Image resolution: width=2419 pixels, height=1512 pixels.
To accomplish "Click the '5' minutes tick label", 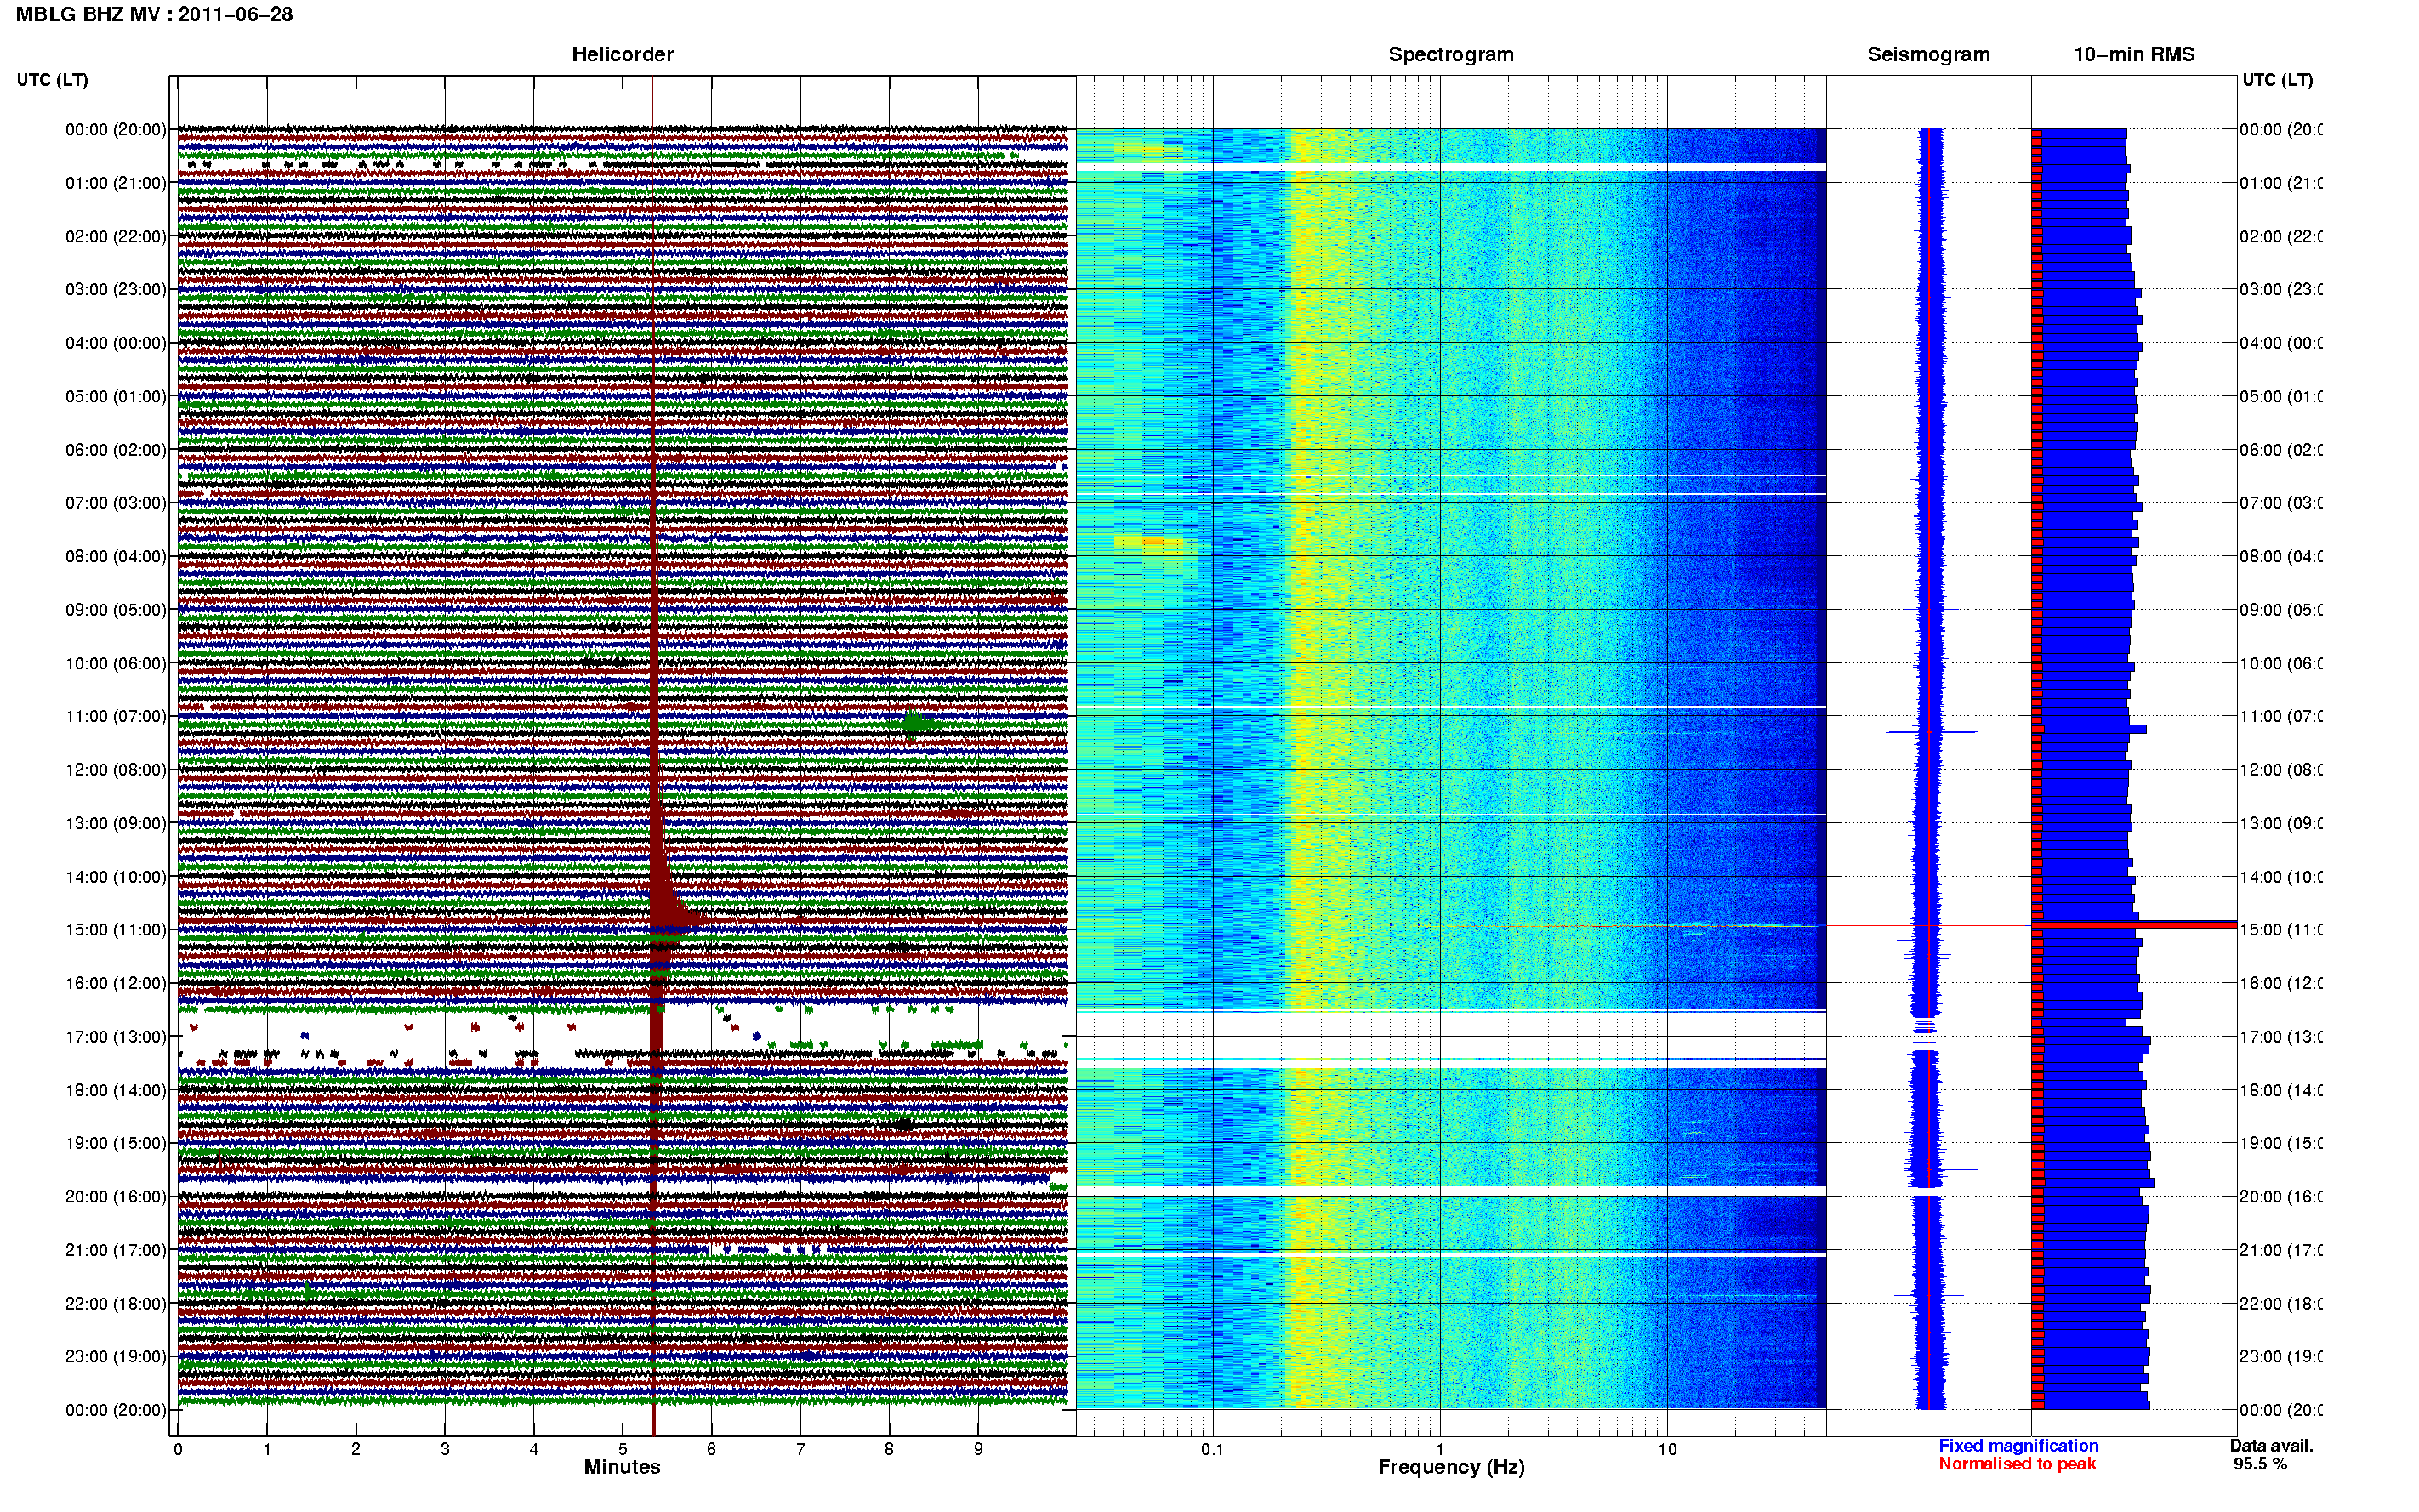I will (x=623, y=1449).
